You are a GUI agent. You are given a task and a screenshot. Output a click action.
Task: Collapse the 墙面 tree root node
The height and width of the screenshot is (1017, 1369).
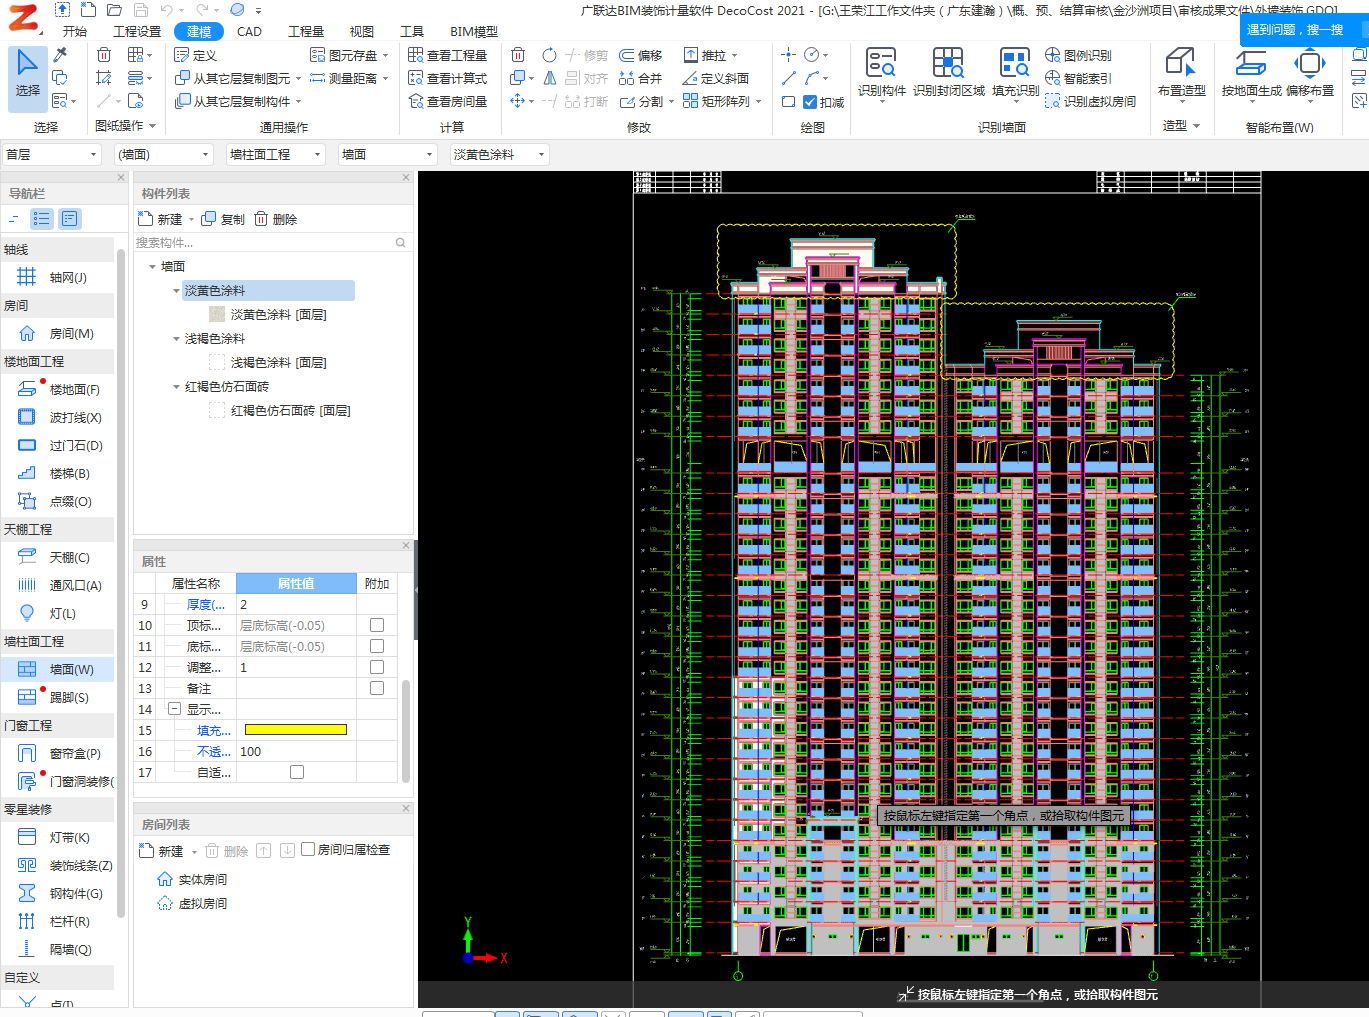point(152,267)
